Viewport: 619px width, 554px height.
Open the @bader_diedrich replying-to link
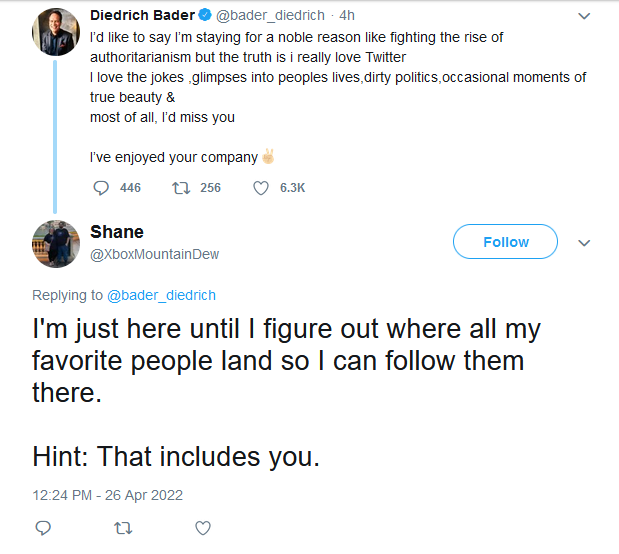pos(161,295)
